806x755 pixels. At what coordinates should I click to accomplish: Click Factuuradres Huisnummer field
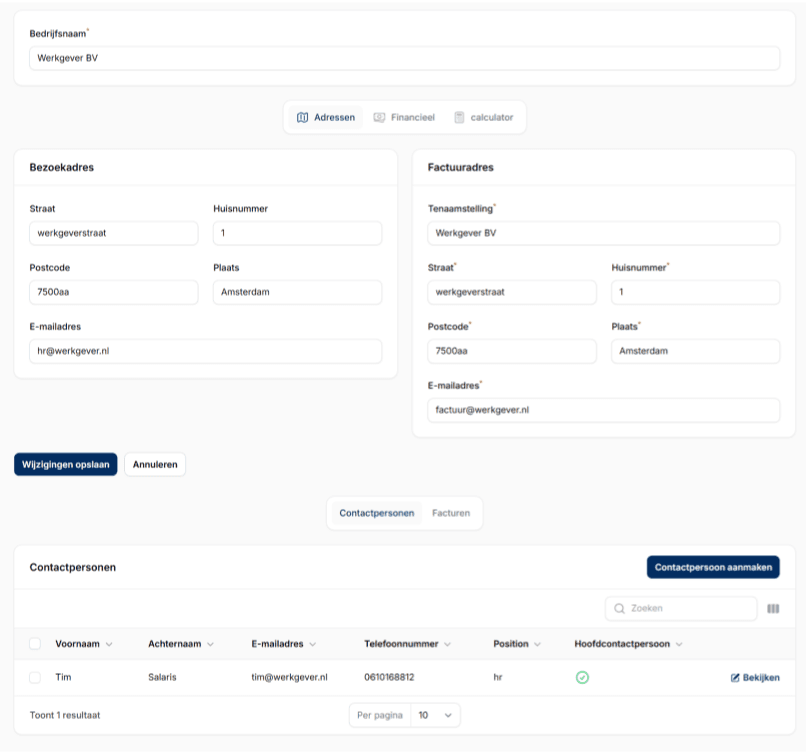click(695, 292)
